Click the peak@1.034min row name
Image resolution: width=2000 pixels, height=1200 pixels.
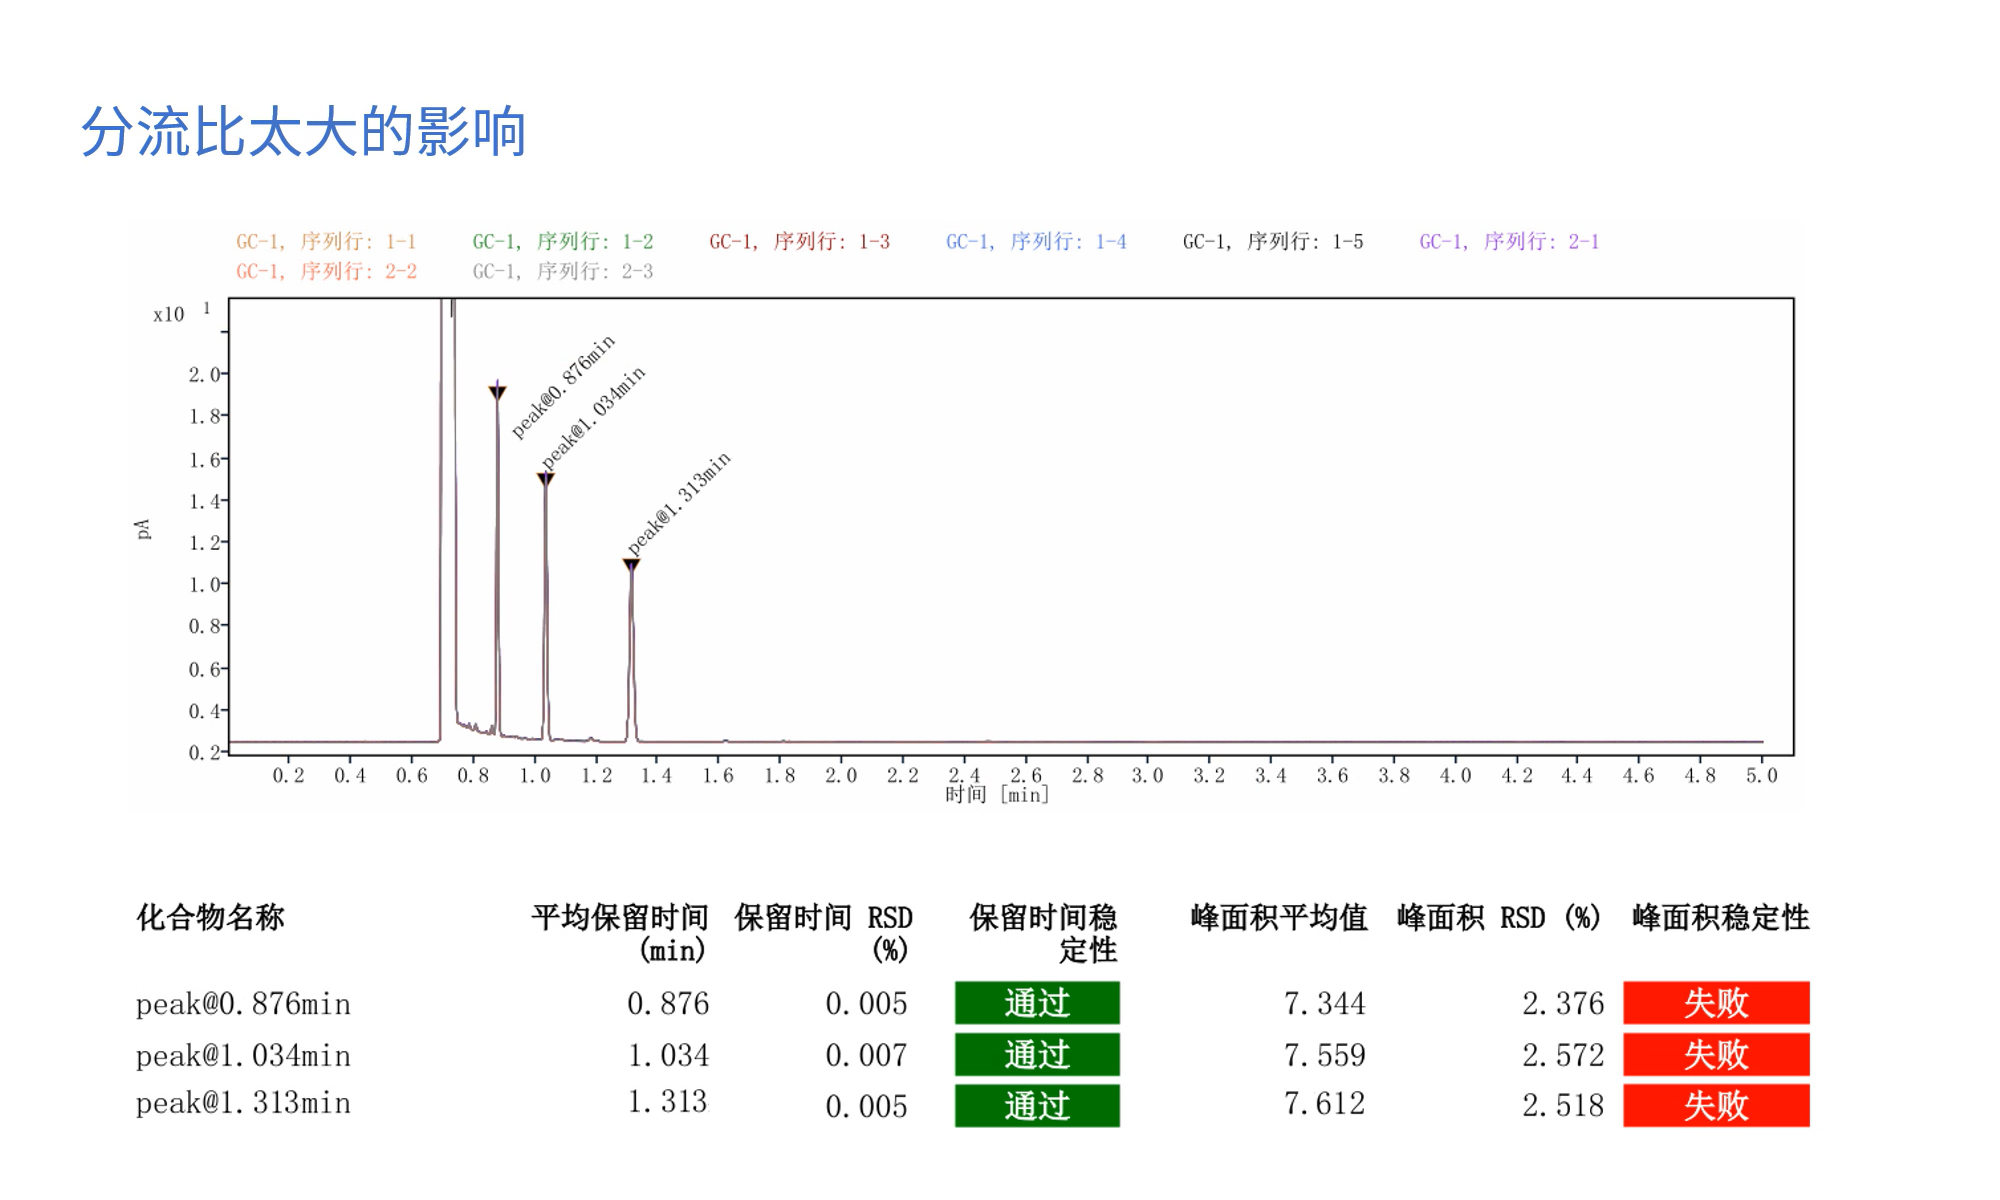point(243,1056)
